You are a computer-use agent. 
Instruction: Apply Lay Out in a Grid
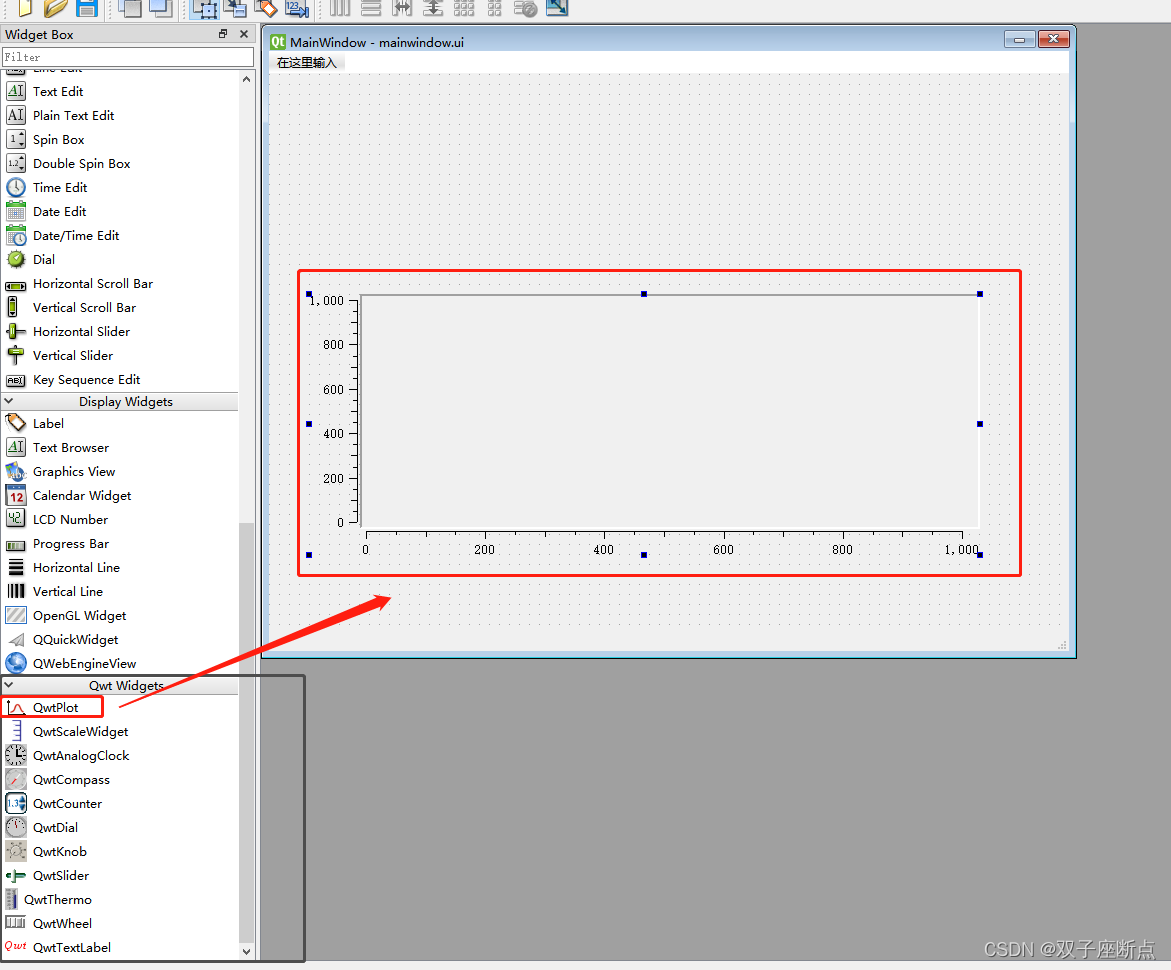click(464, 8)
